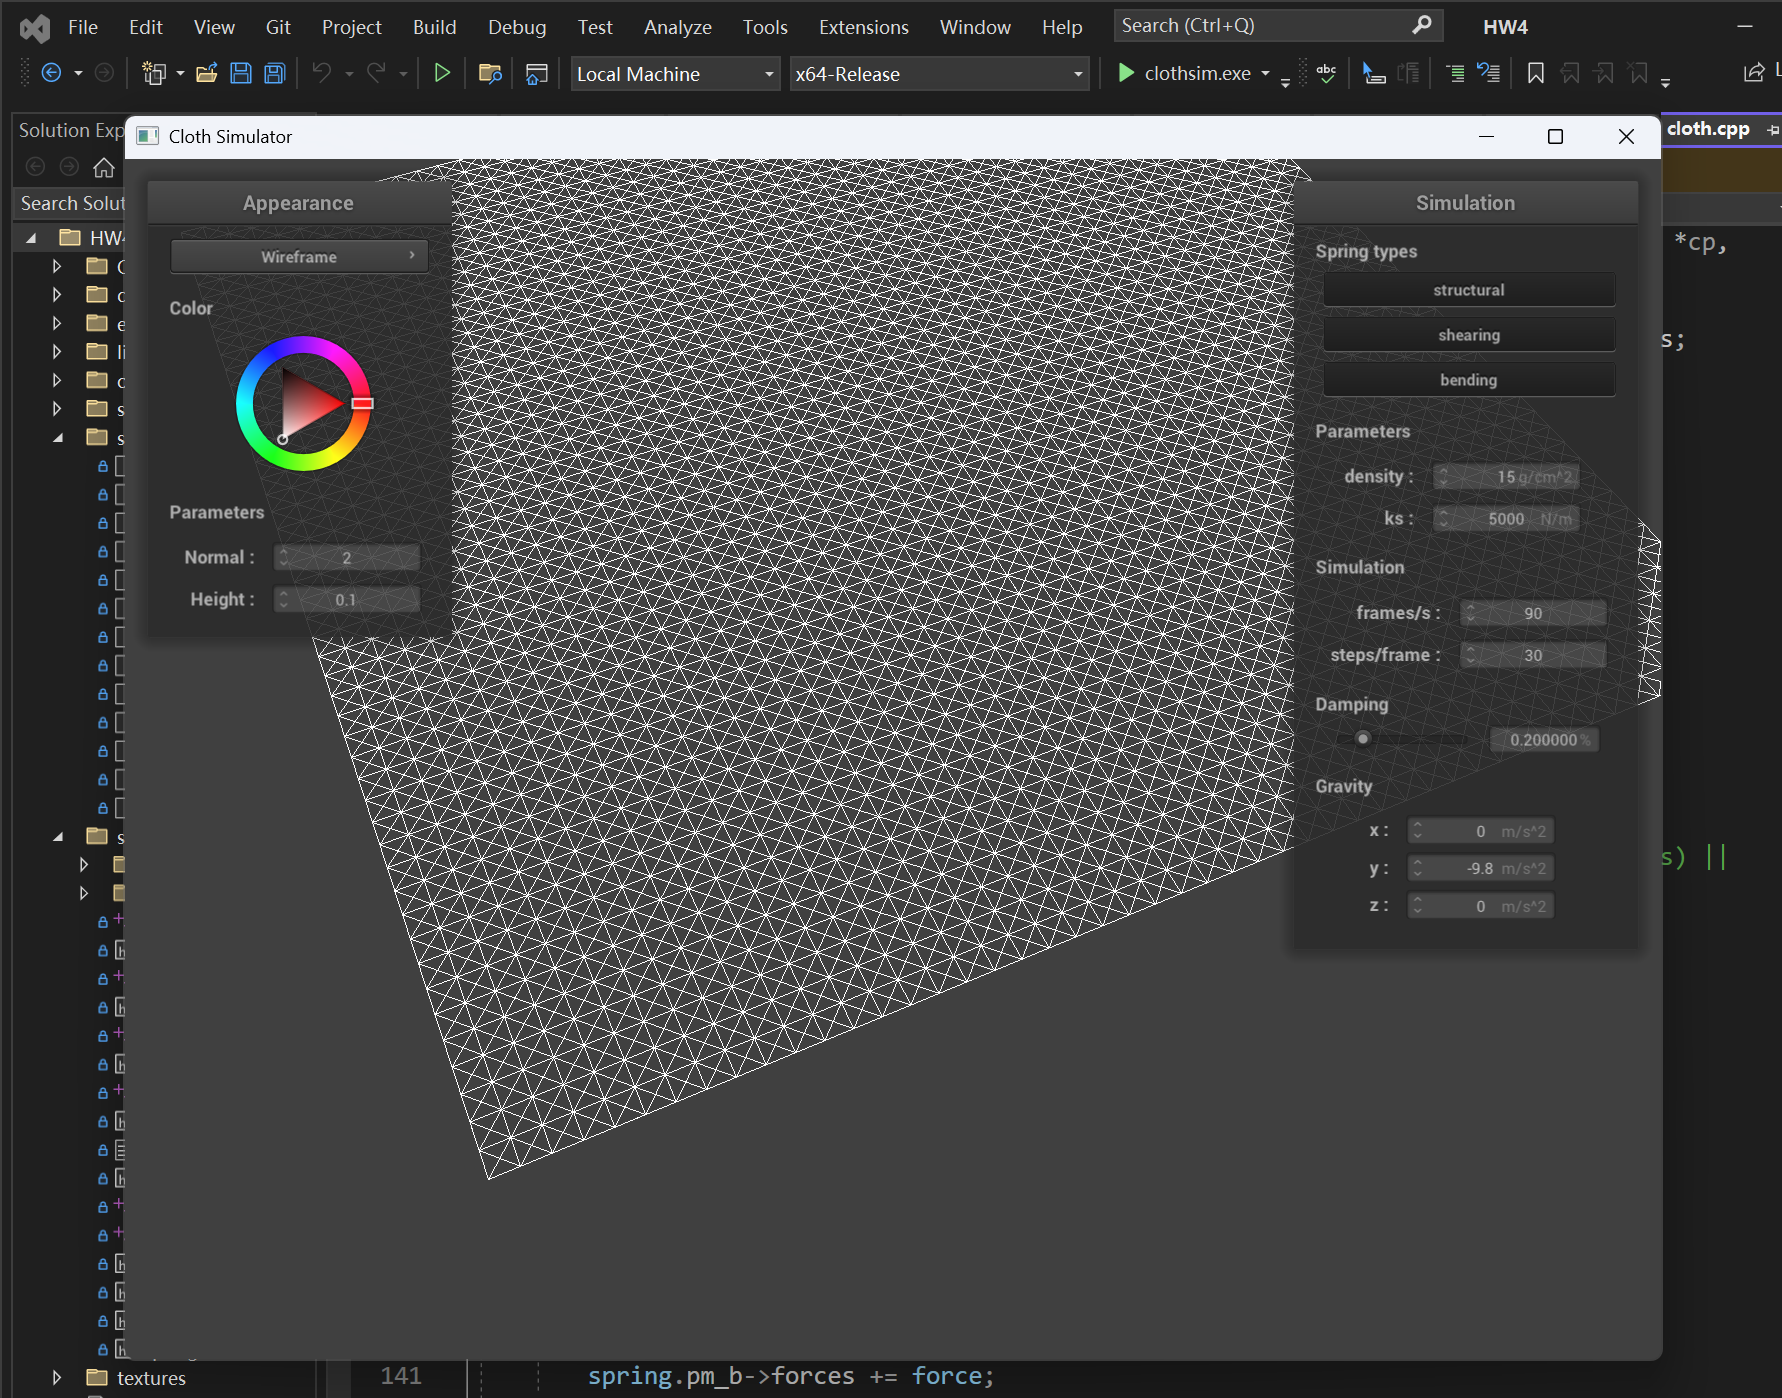
Task: Click the Visual Studio logo icon
Action: click(35, 28)
